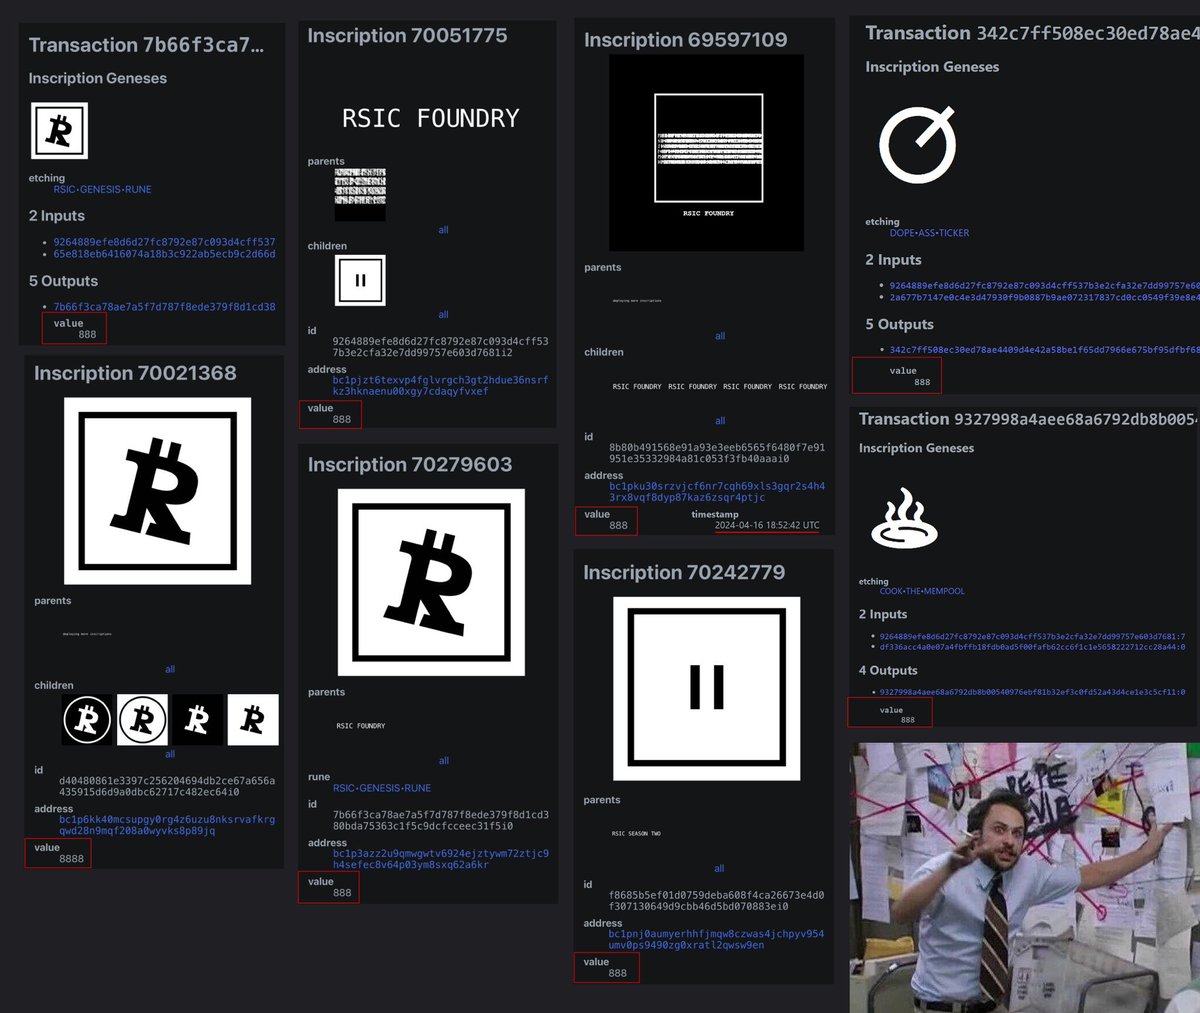This screenshot has width=1200, height=1013.
Task: Open the circle-with-tick icon in Transaction 342c7ff508ec
Action: (x=917, y=145)
